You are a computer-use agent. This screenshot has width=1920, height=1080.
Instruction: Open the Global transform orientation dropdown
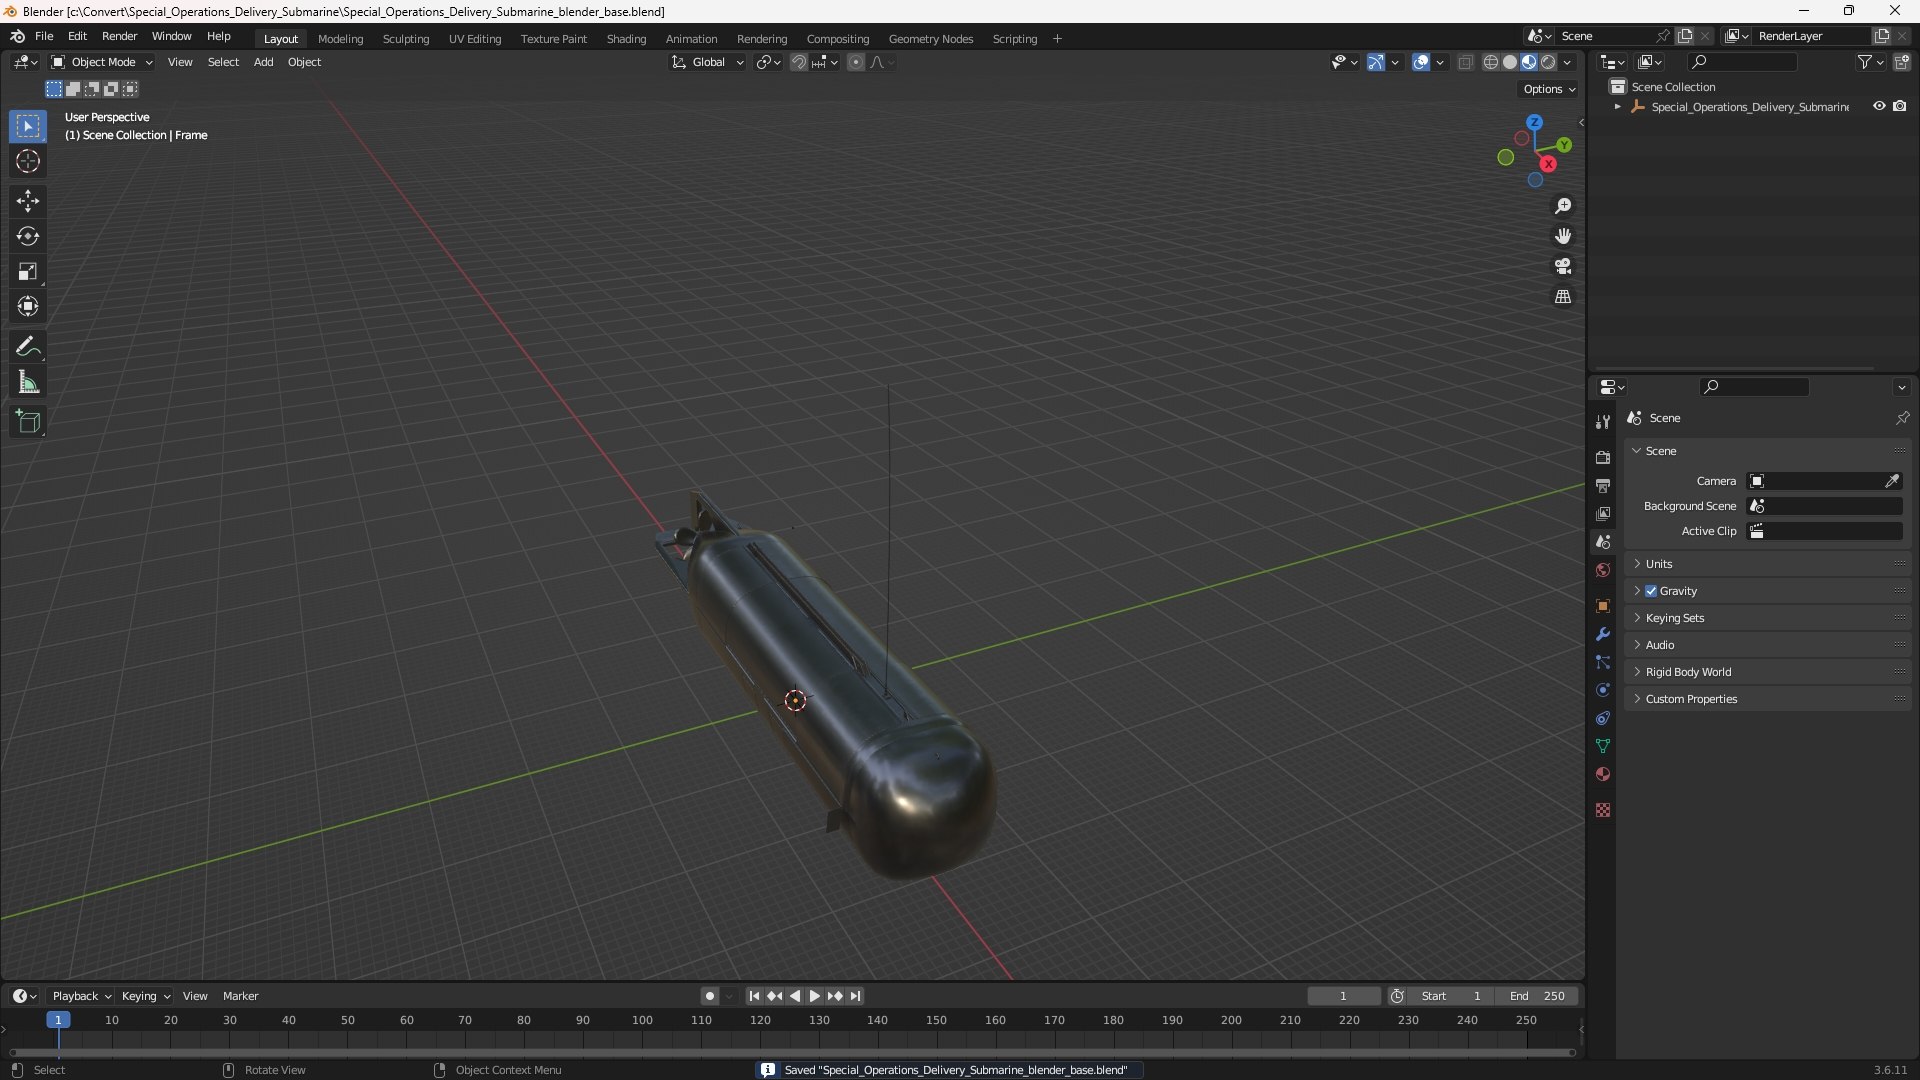[707, 62]
